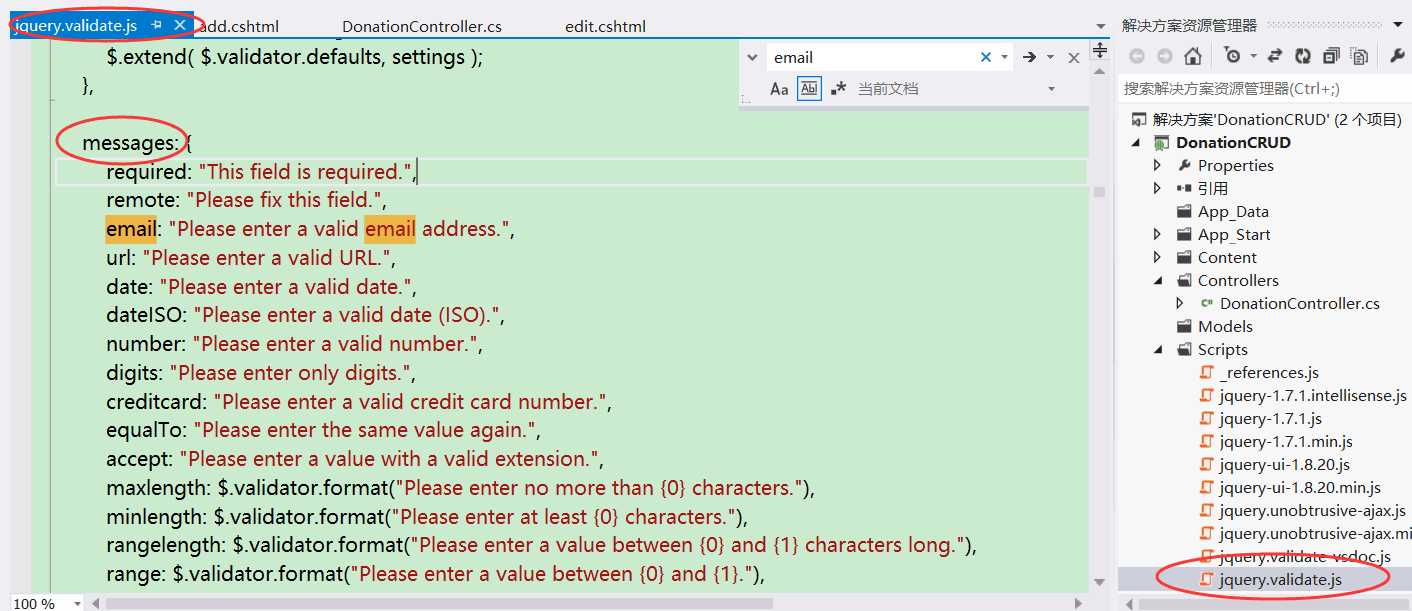Switch to the edit.cshtml tab
Image resolution: width=1412 pixels, height=611 pixels.
[x=605, y=27]
